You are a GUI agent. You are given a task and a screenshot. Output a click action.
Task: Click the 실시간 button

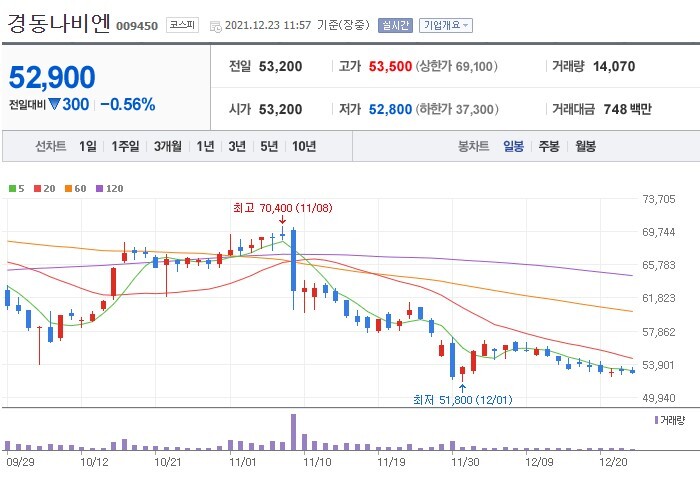395,25
